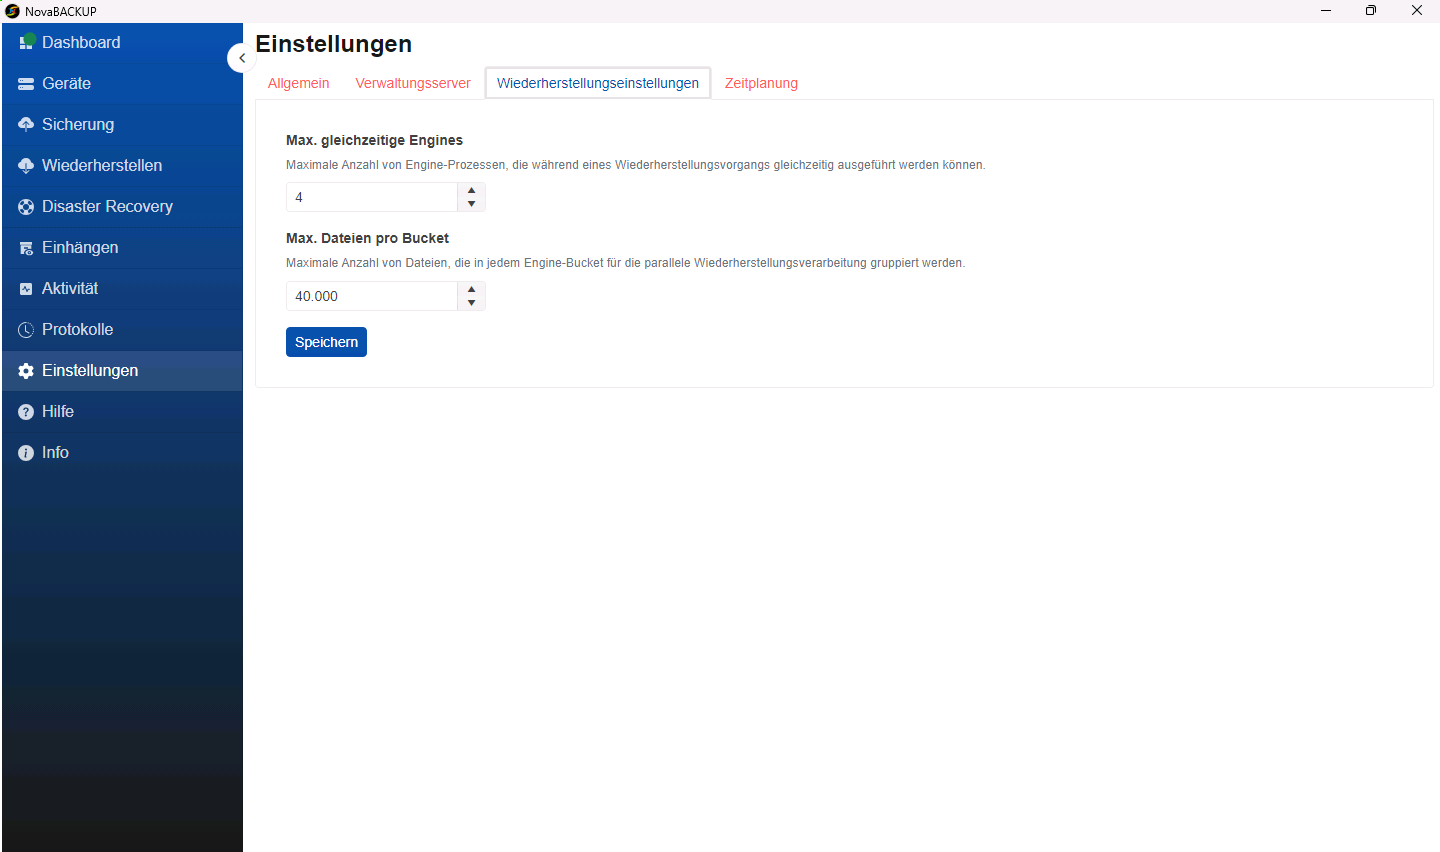Click the Einhängen mount icon

[26, 248]
